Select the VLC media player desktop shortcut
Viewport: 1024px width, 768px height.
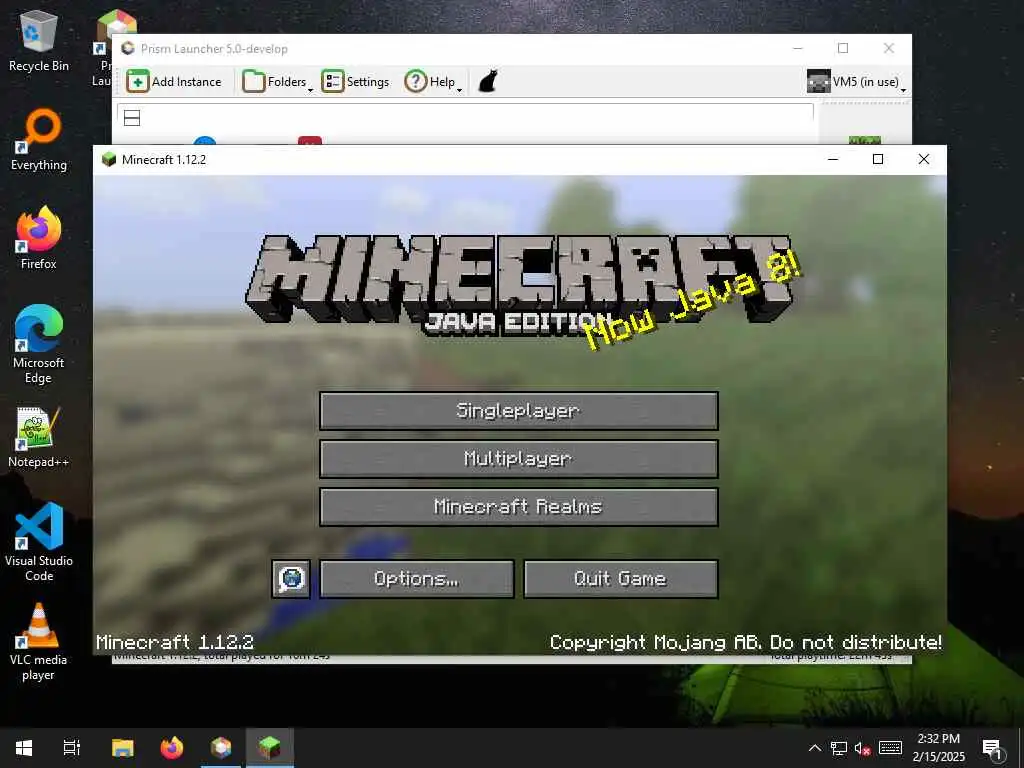(39, 643)
